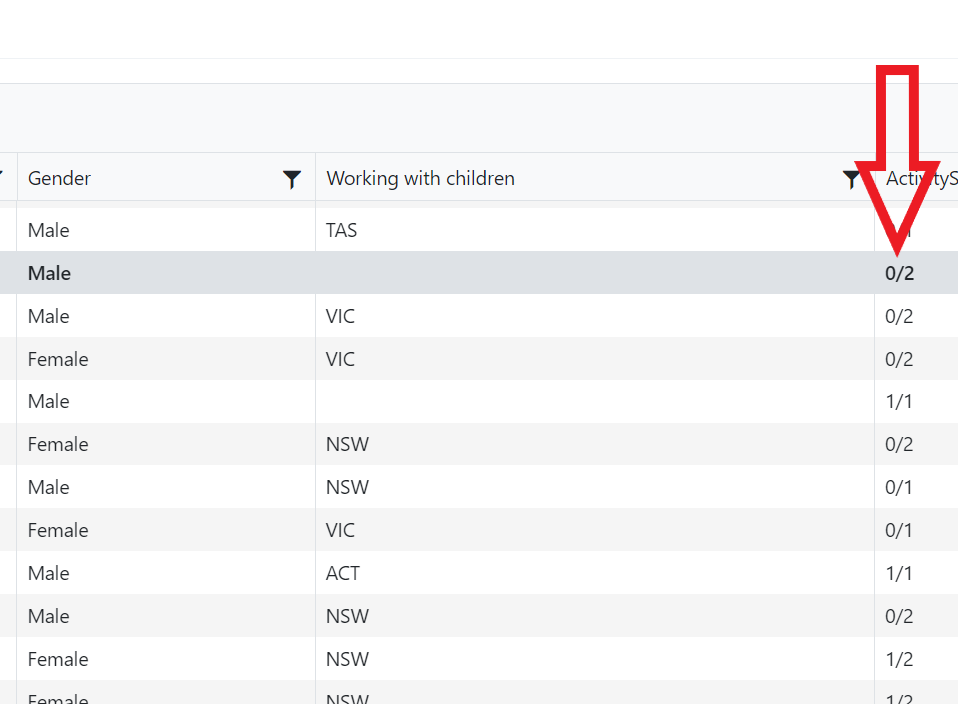Sort by the Gender column header
Screen dimensions: 958x704
59,178
